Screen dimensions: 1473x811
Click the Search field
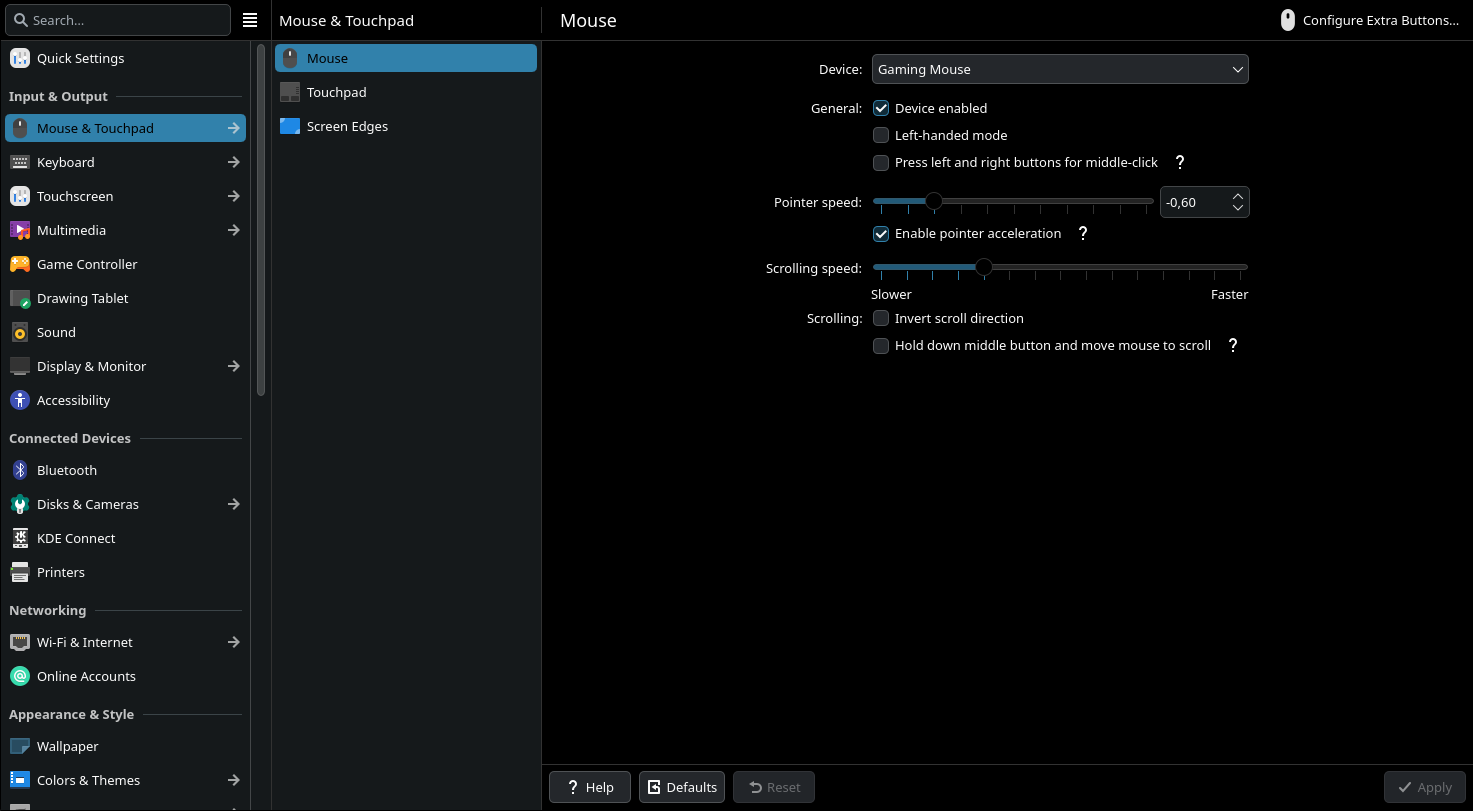click(x=118, y=20)
